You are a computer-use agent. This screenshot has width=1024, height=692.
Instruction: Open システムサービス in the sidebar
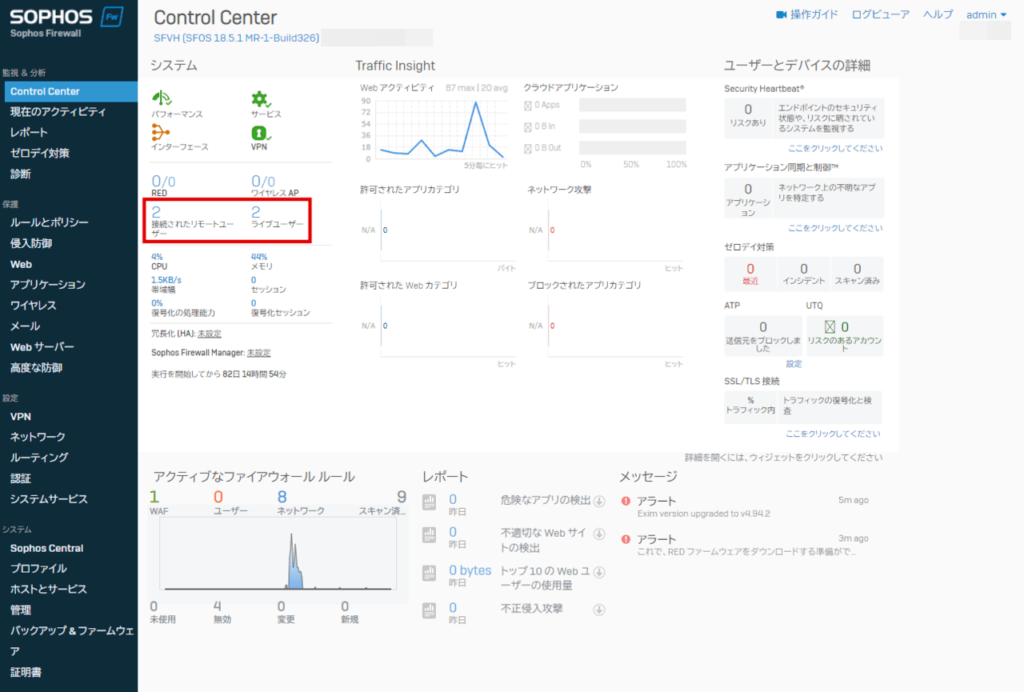tap(48, 499)
